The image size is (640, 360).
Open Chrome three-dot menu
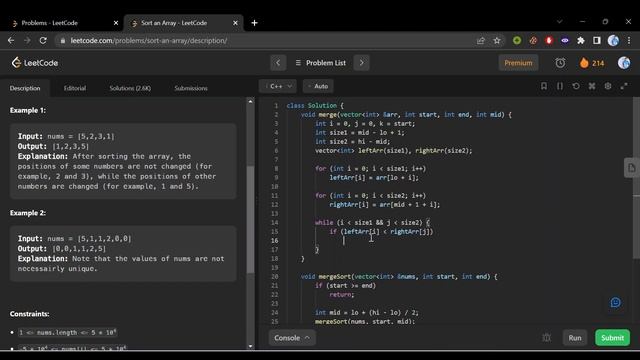[x=629, y=40]
